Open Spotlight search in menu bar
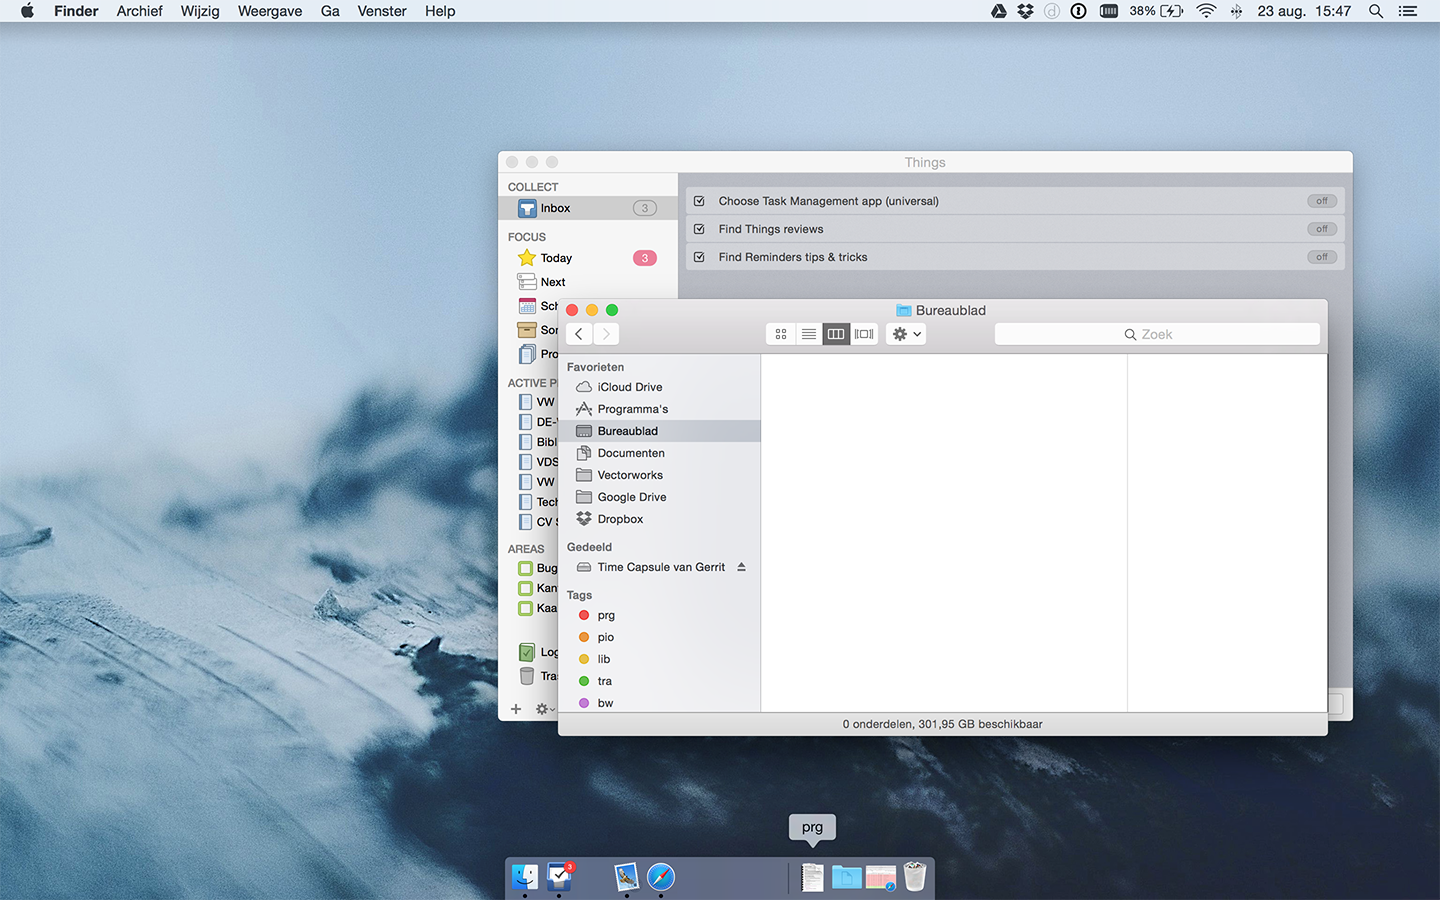Screen dimensions: 1440x900 [1376, 11]
